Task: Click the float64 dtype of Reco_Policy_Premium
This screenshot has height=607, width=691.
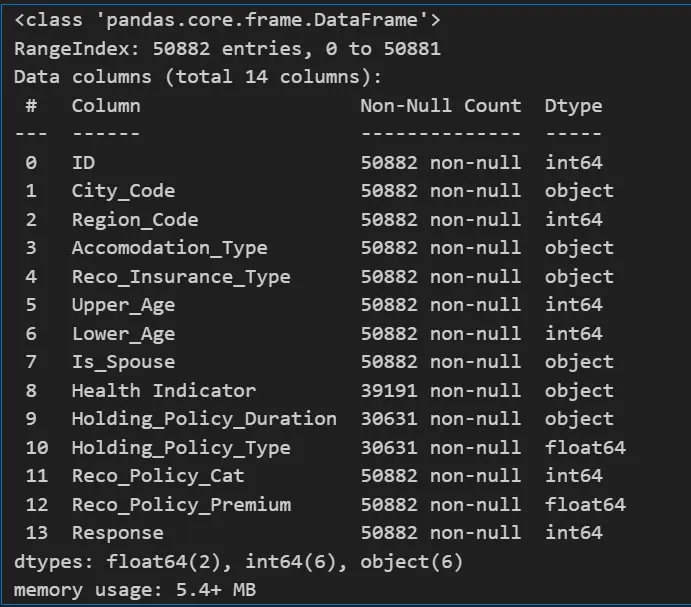Action: [585, 505]
